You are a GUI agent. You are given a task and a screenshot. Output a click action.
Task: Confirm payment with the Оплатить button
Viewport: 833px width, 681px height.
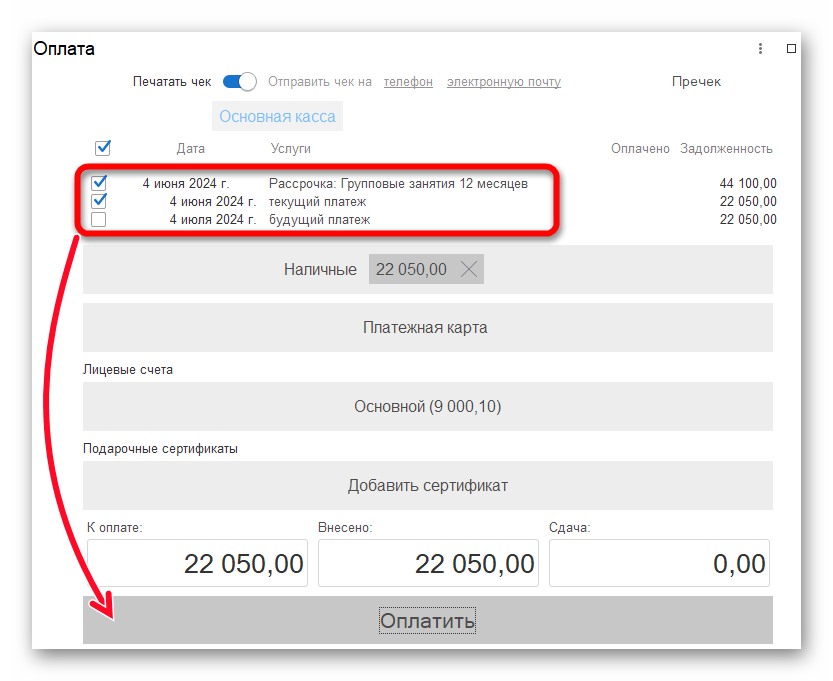click(x=428, y=620)
